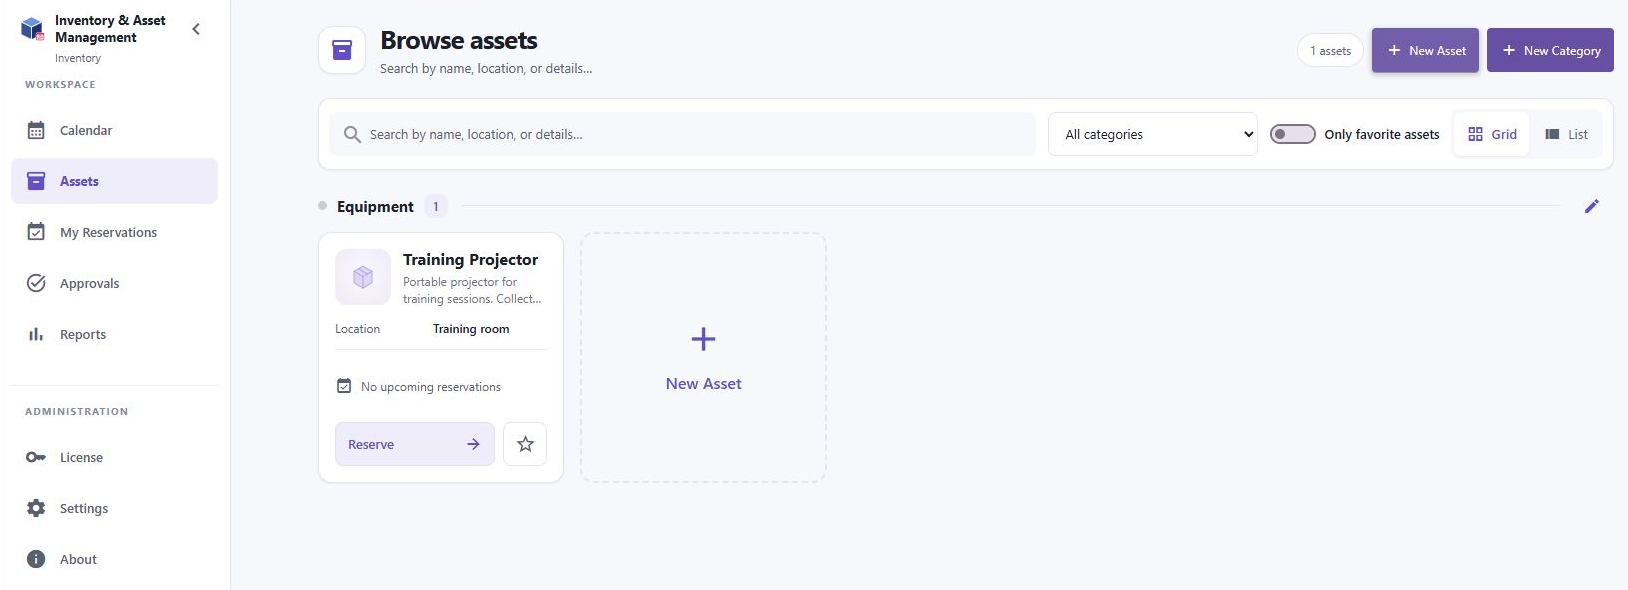
Task: Click the Equipment category heading
Action: [x=375, y=207]
